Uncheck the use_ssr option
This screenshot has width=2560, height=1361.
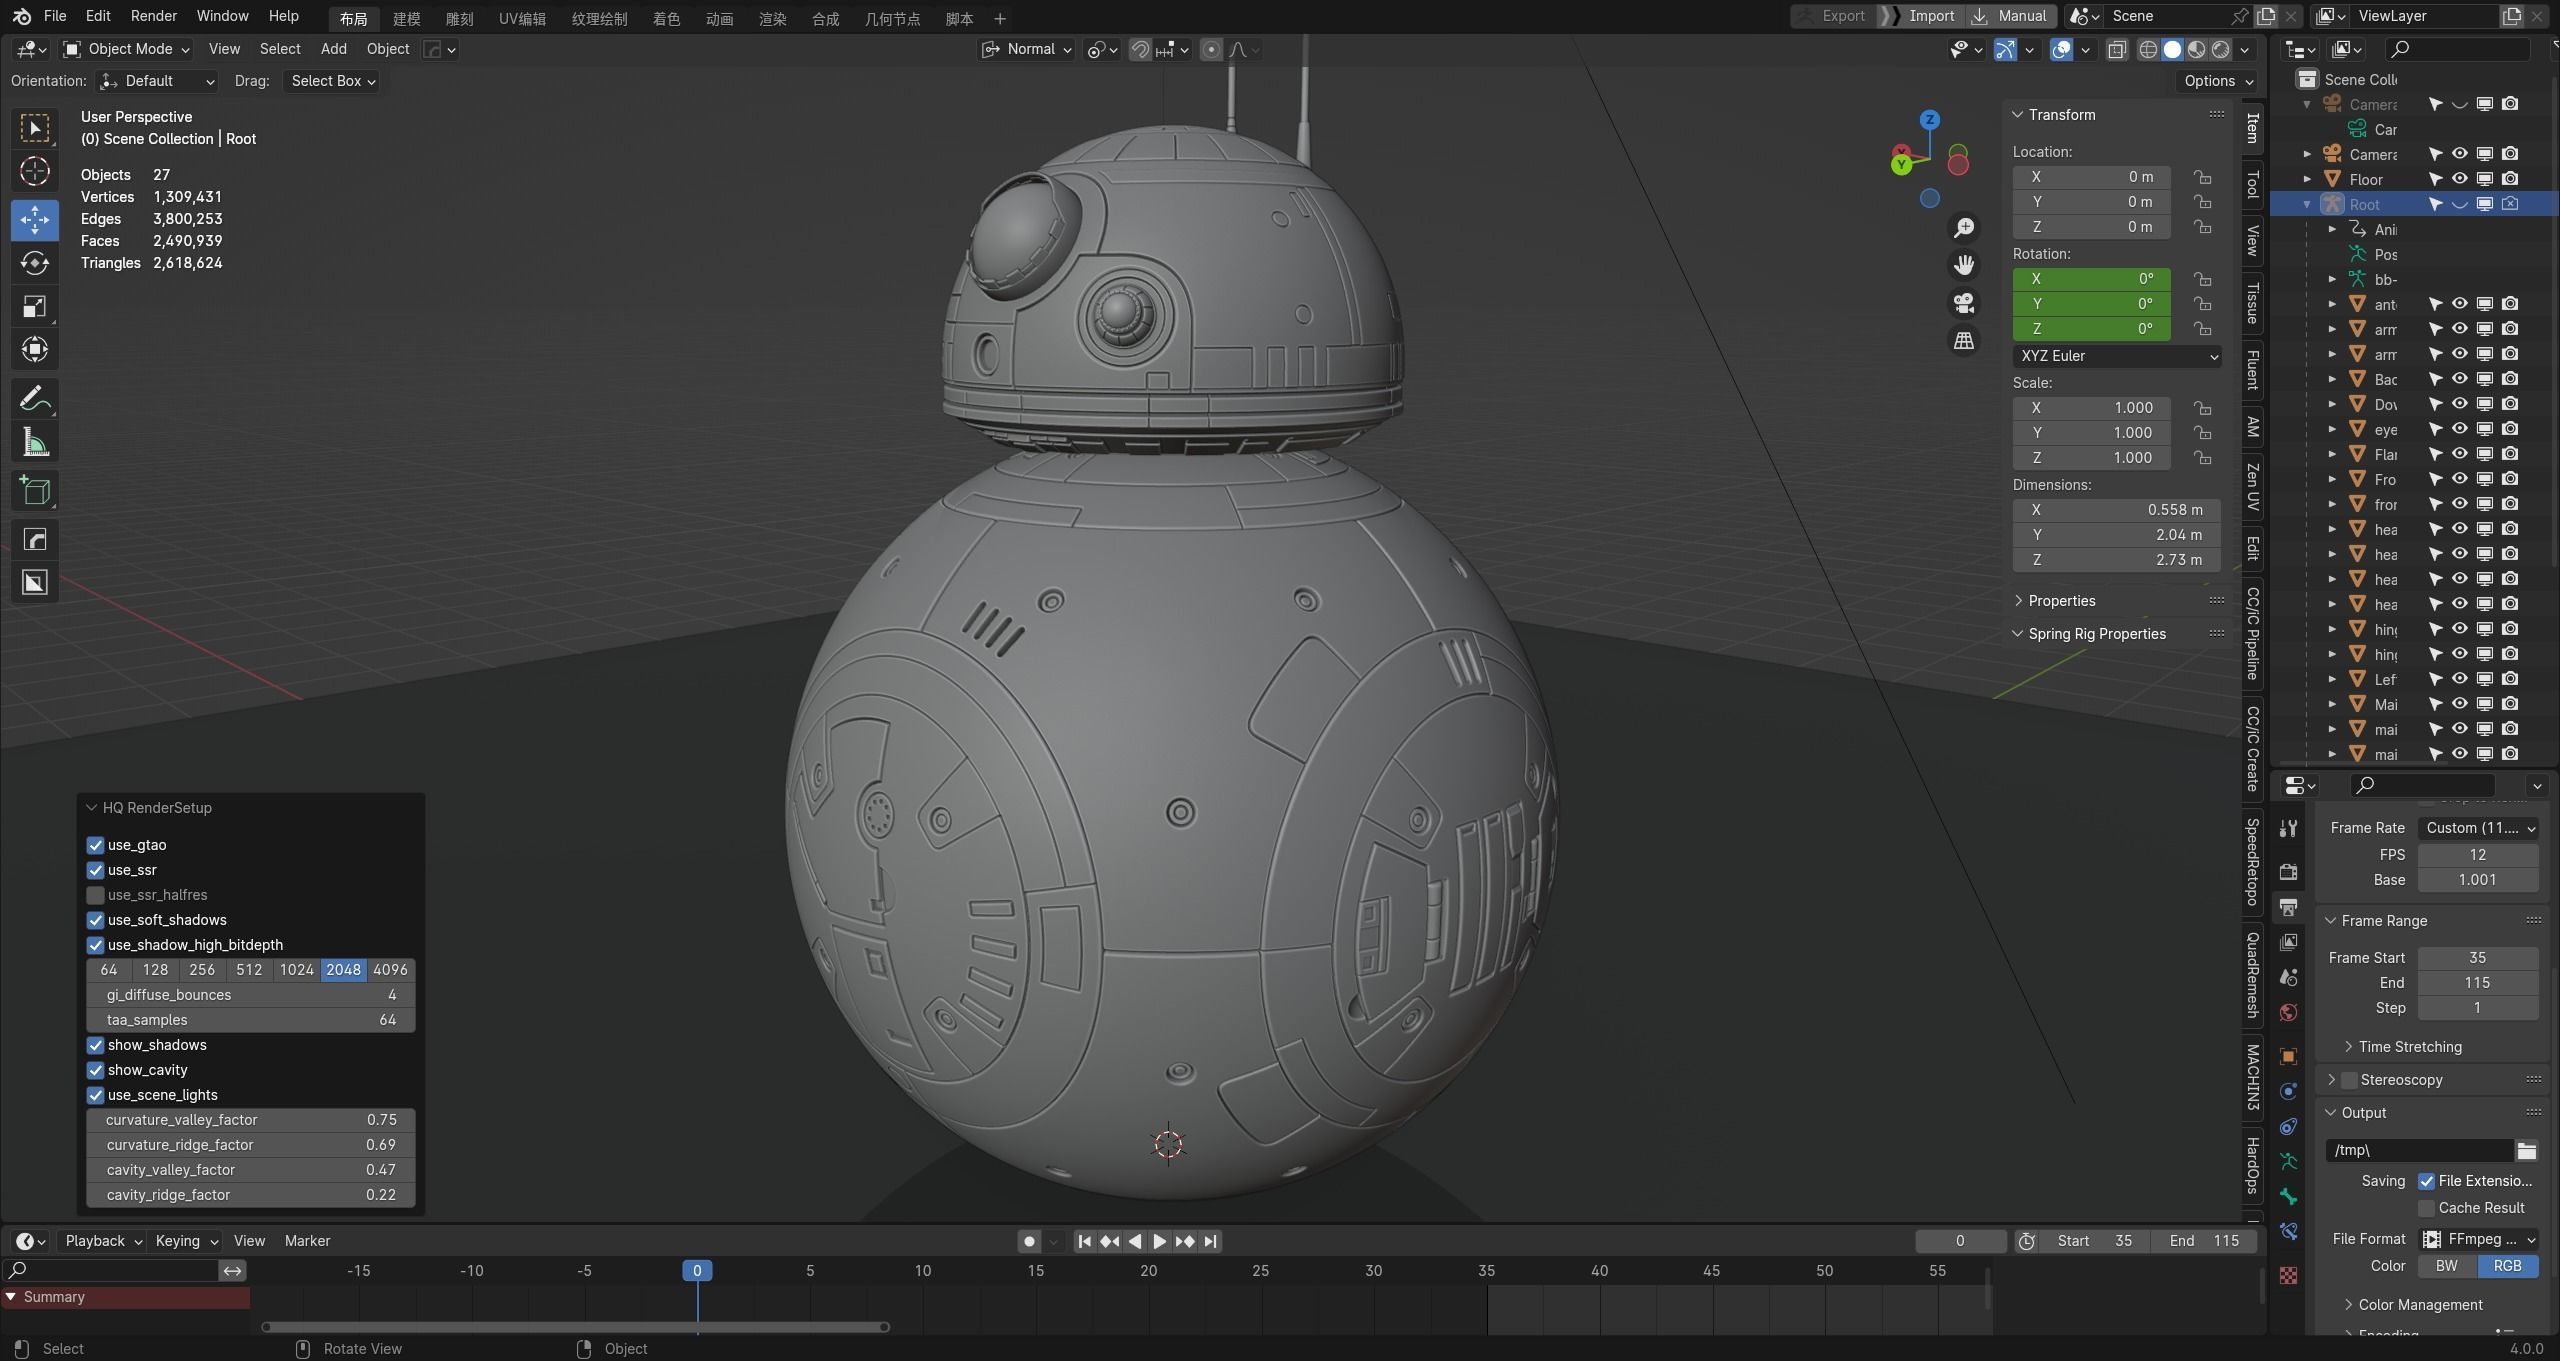click(x=96, y=870)
